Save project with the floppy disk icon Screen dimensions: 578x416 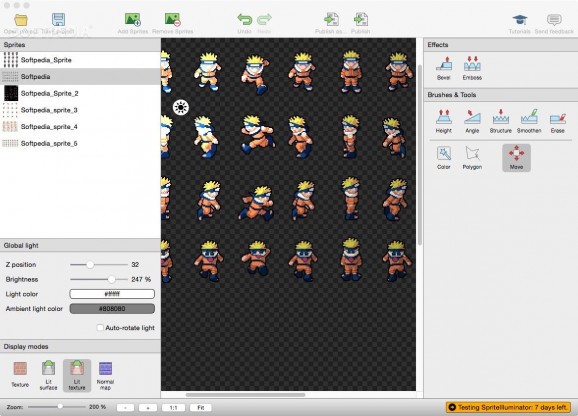[58, 20]
